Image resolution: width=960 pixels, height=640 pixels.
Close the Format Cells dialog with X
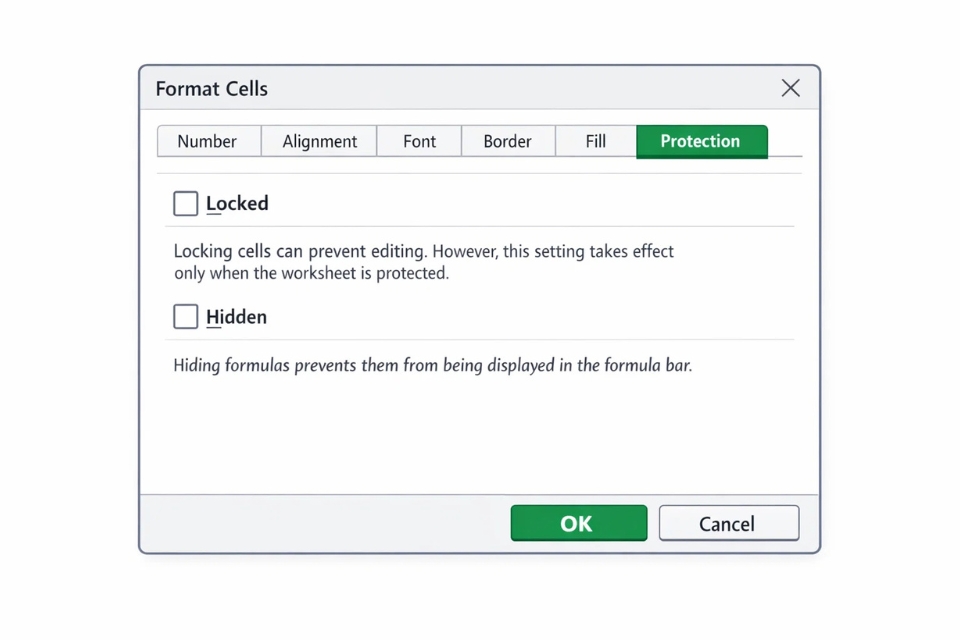coord(790,88)
